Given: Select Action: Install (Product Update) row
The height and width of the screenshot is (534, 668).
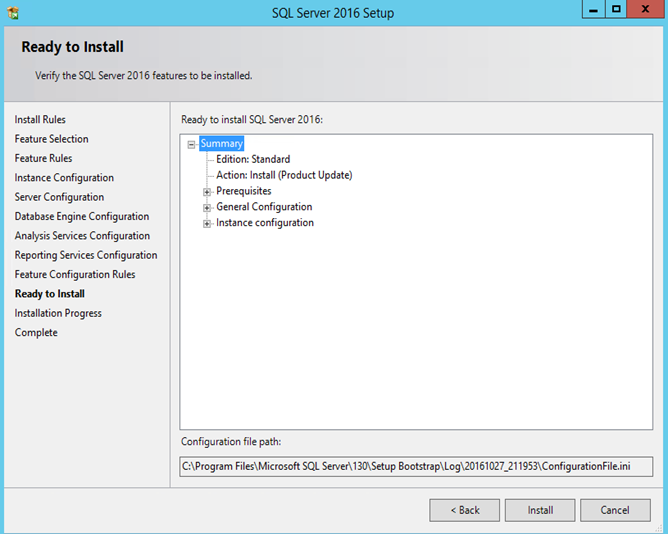Looking at the screenshot, I should click(x=284, y=175).
